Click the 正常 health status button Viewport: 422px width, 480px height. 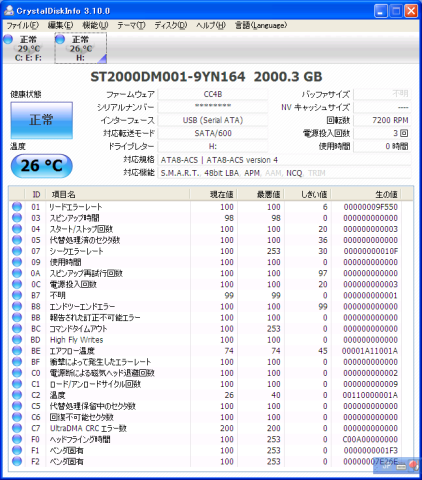tap(42, 120)
